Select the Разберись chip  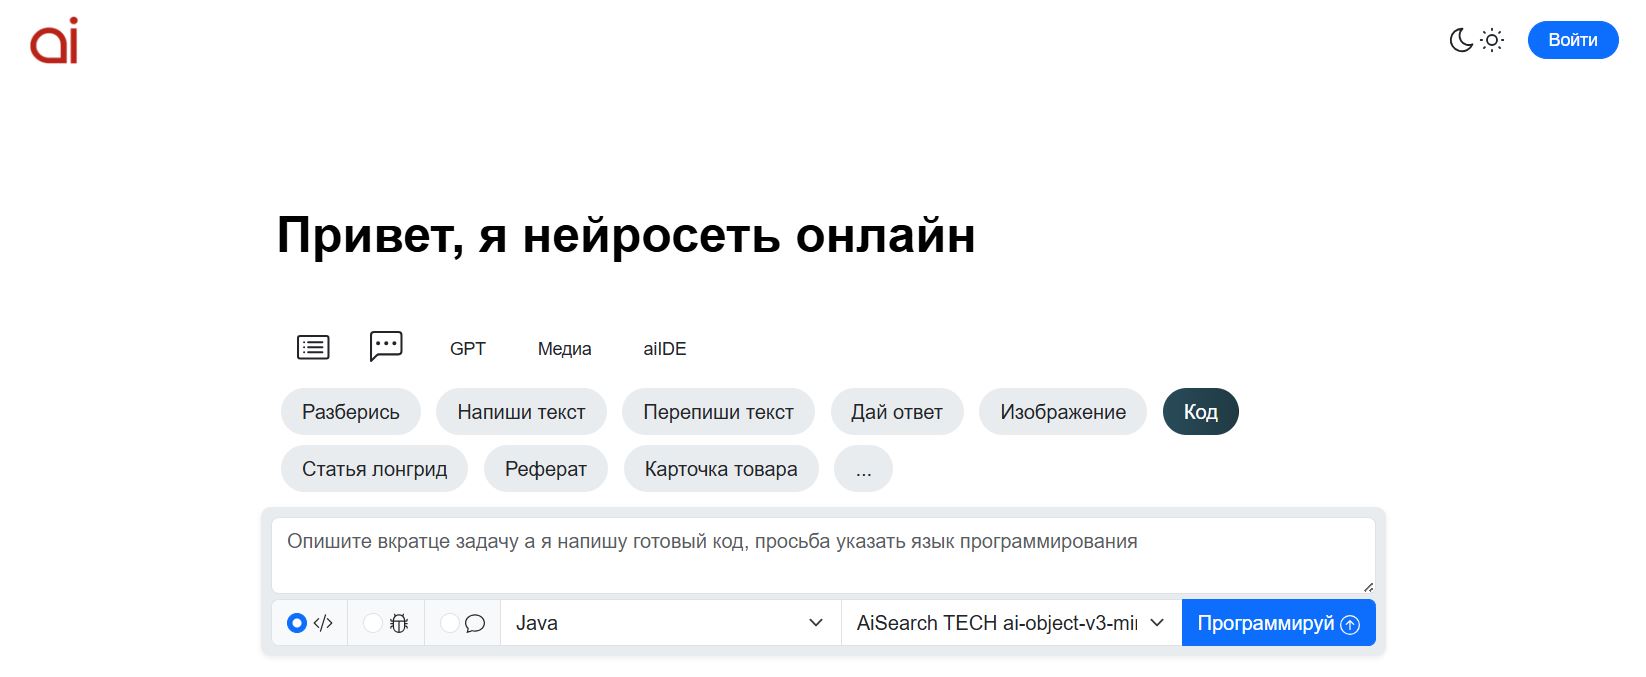click(351, 412)
